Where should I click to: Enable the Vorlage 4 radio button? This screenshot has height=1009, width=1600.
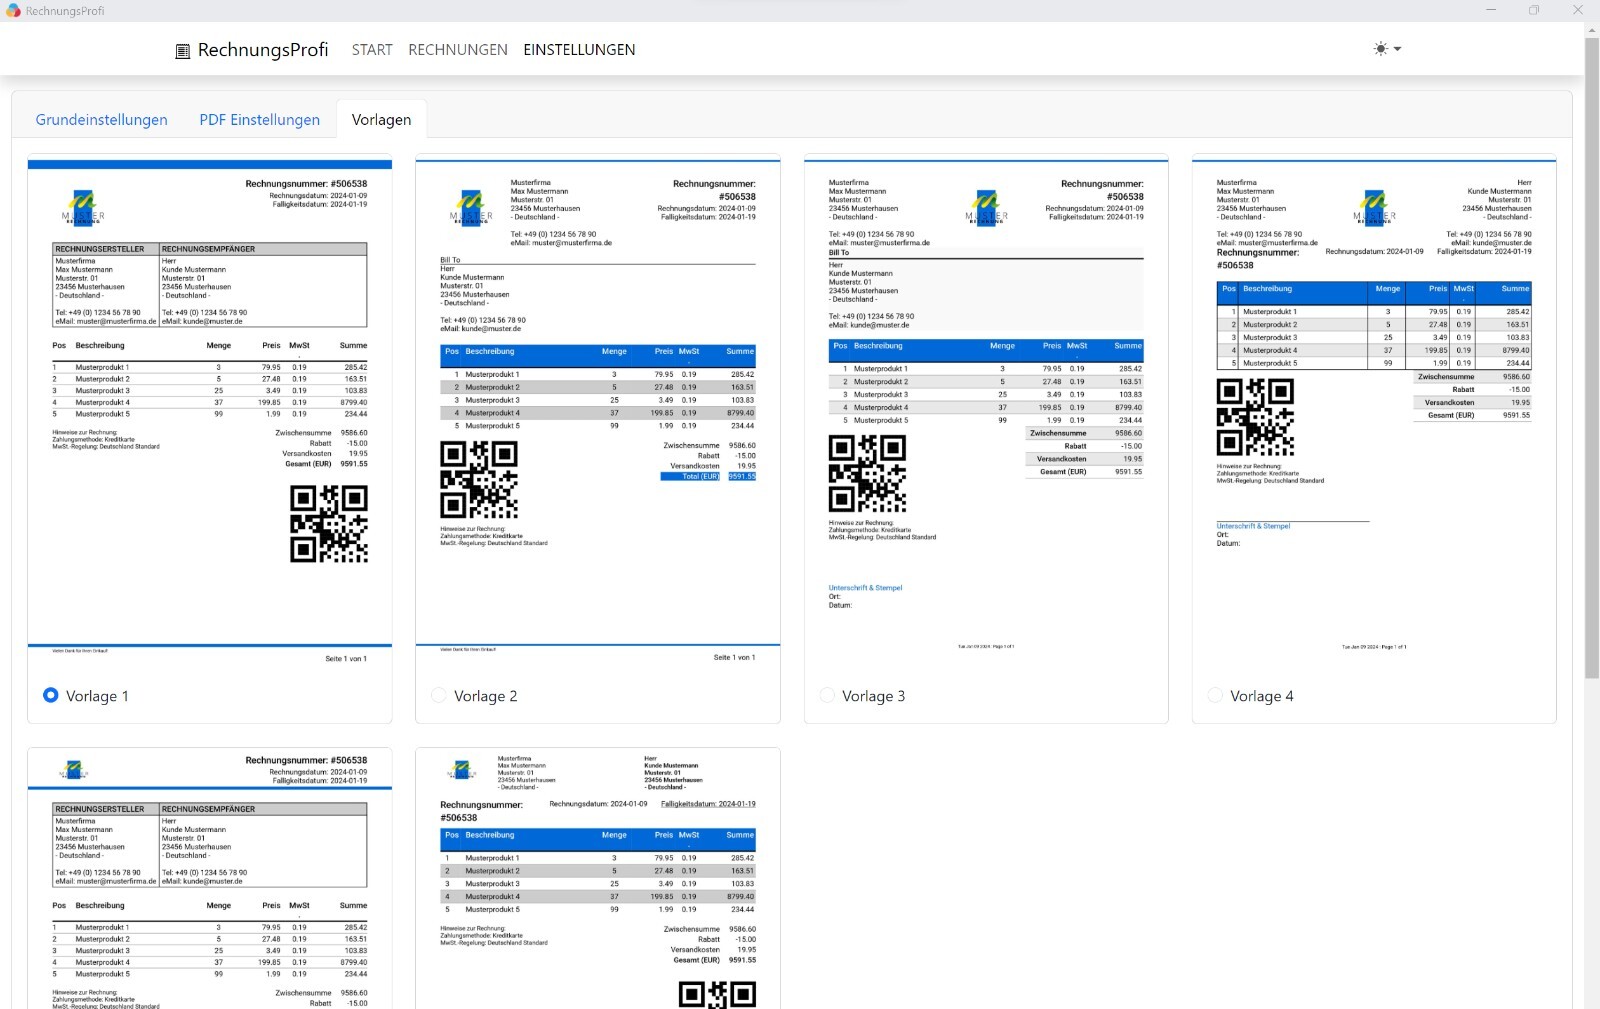(1215, 695)
